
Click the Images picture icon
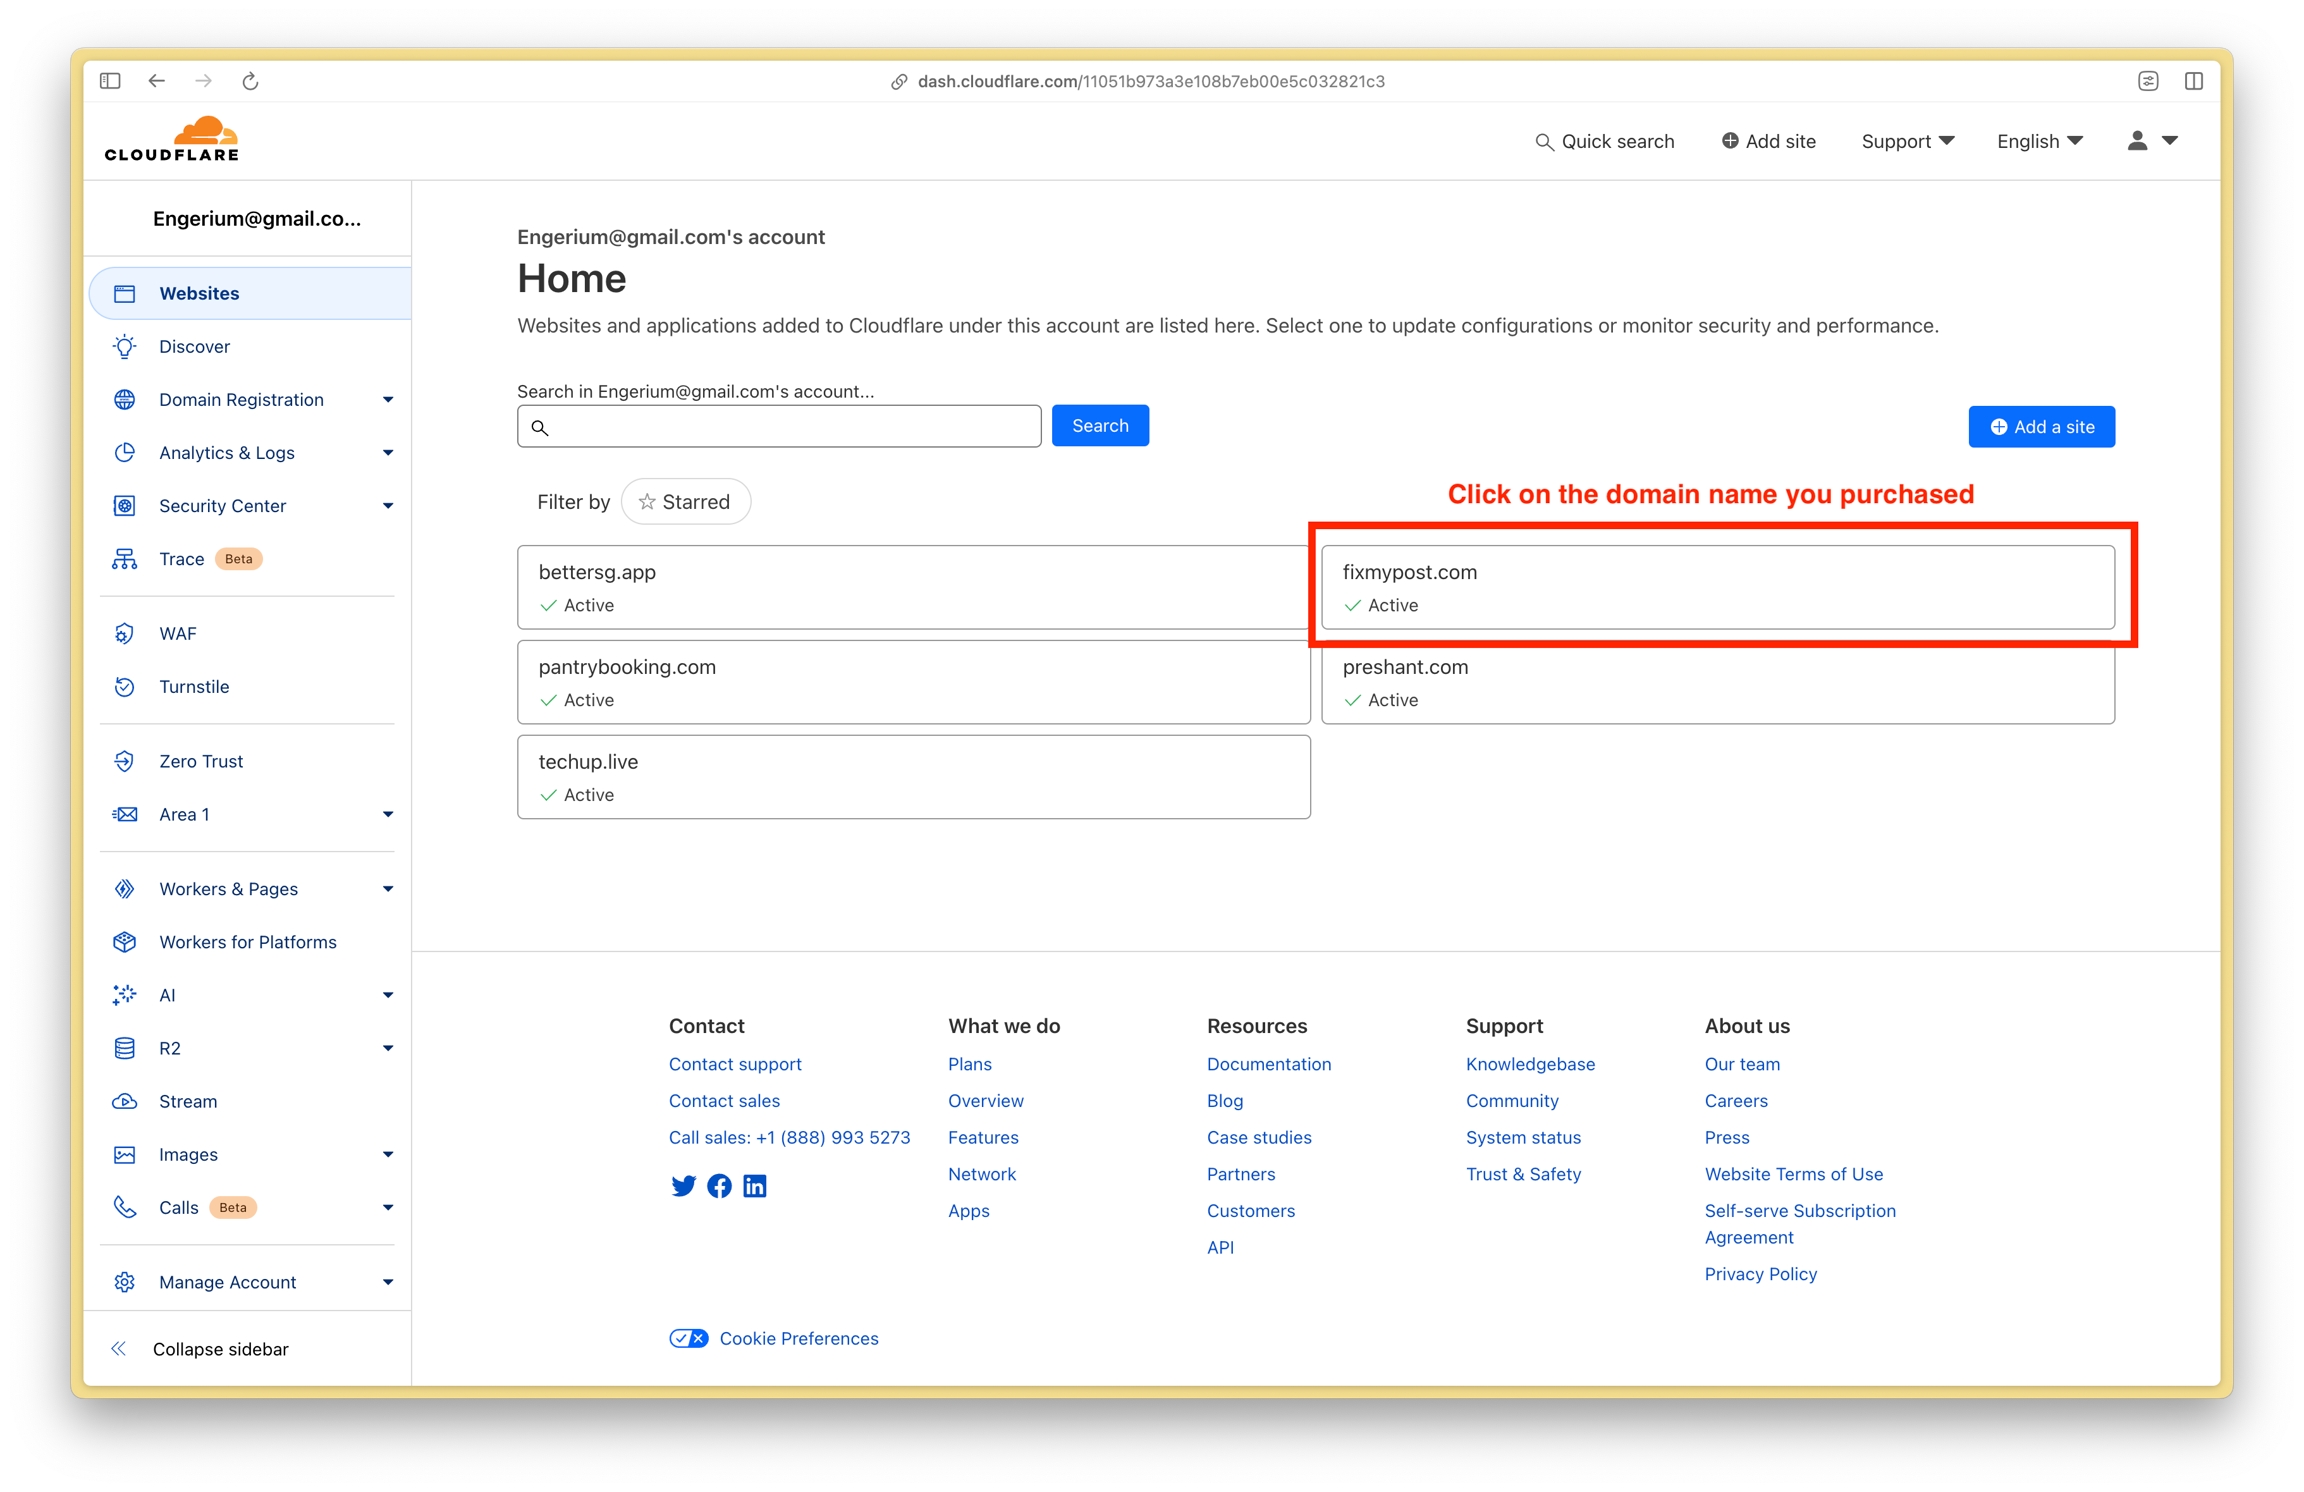coord(125,1154)
